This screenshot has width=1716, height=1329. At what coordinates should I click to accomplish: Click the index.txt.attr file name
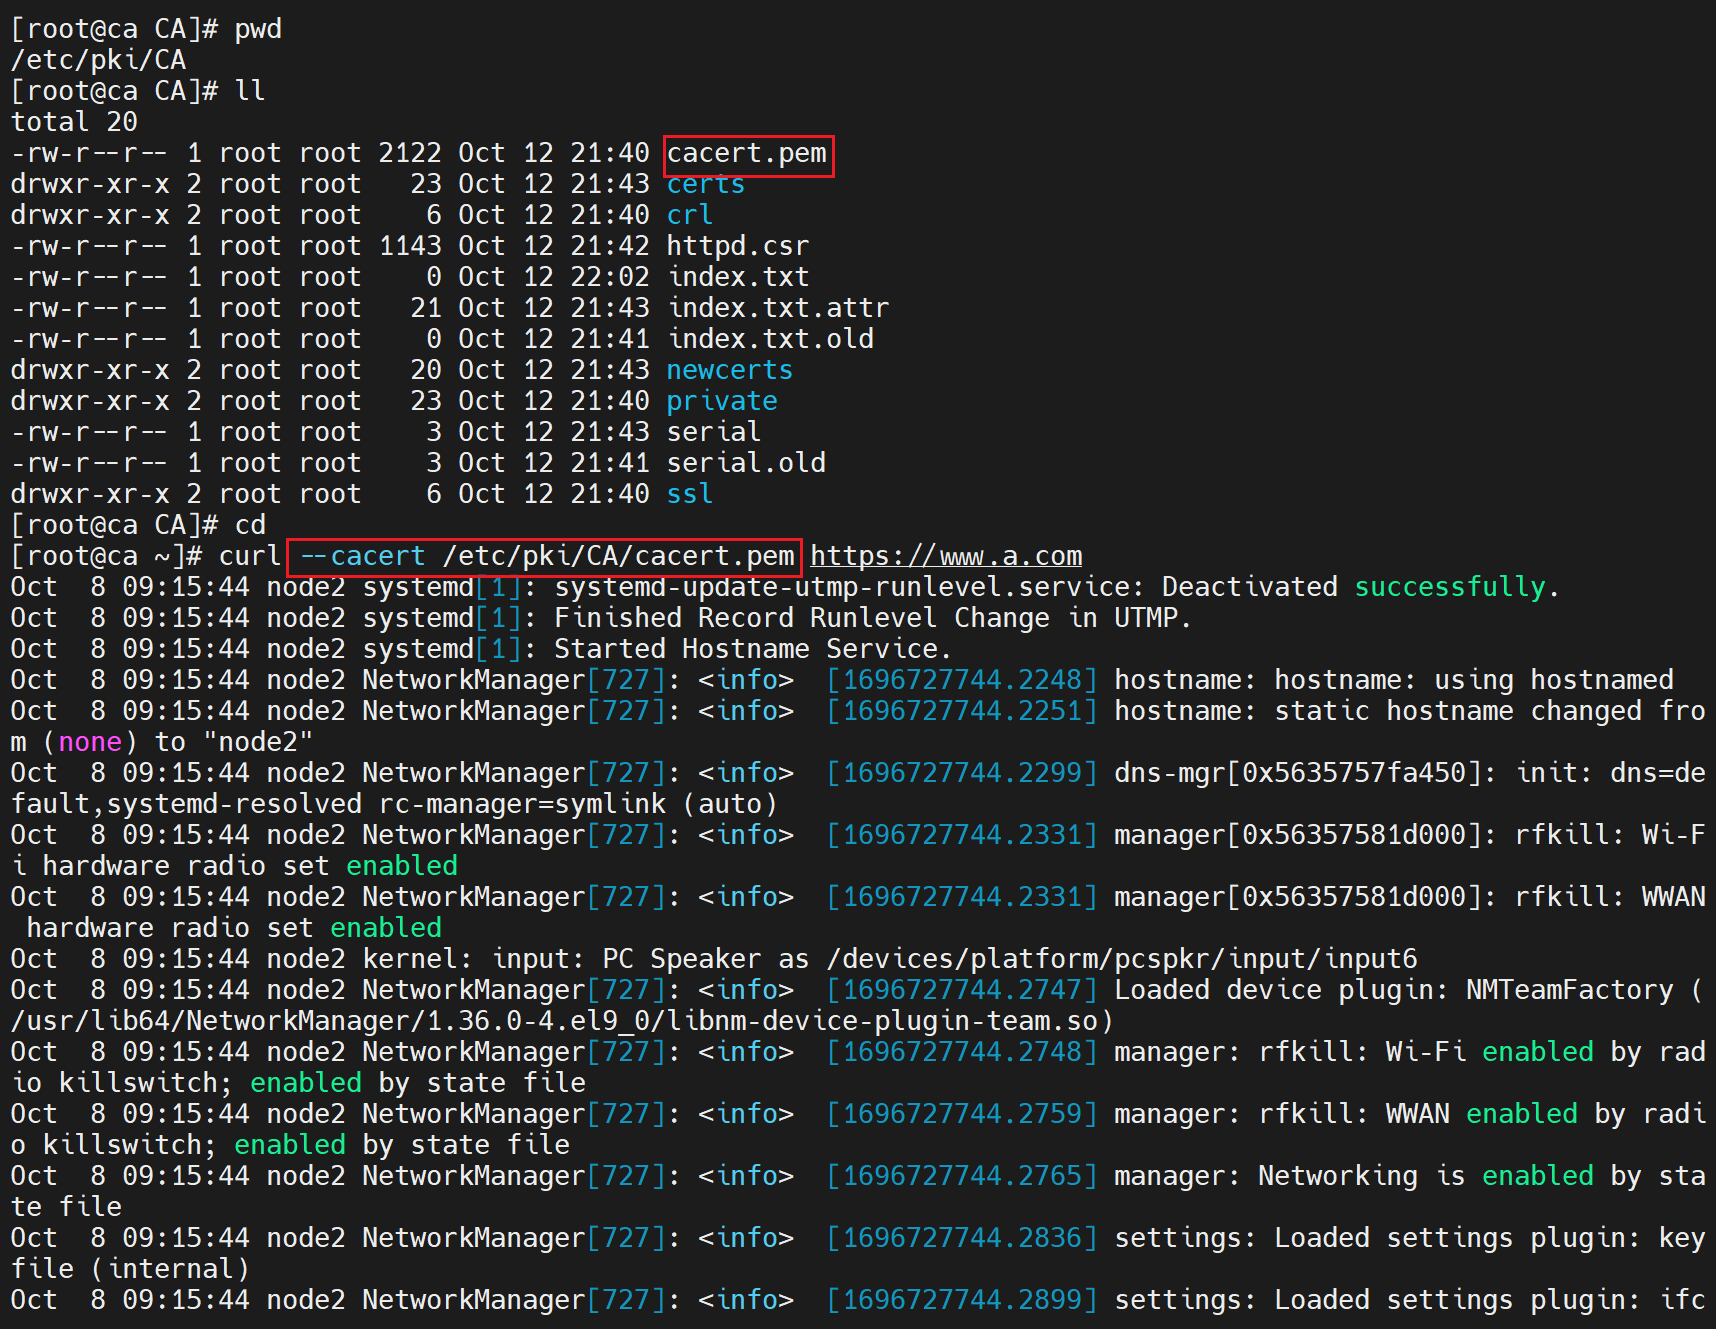pos(777,308)
